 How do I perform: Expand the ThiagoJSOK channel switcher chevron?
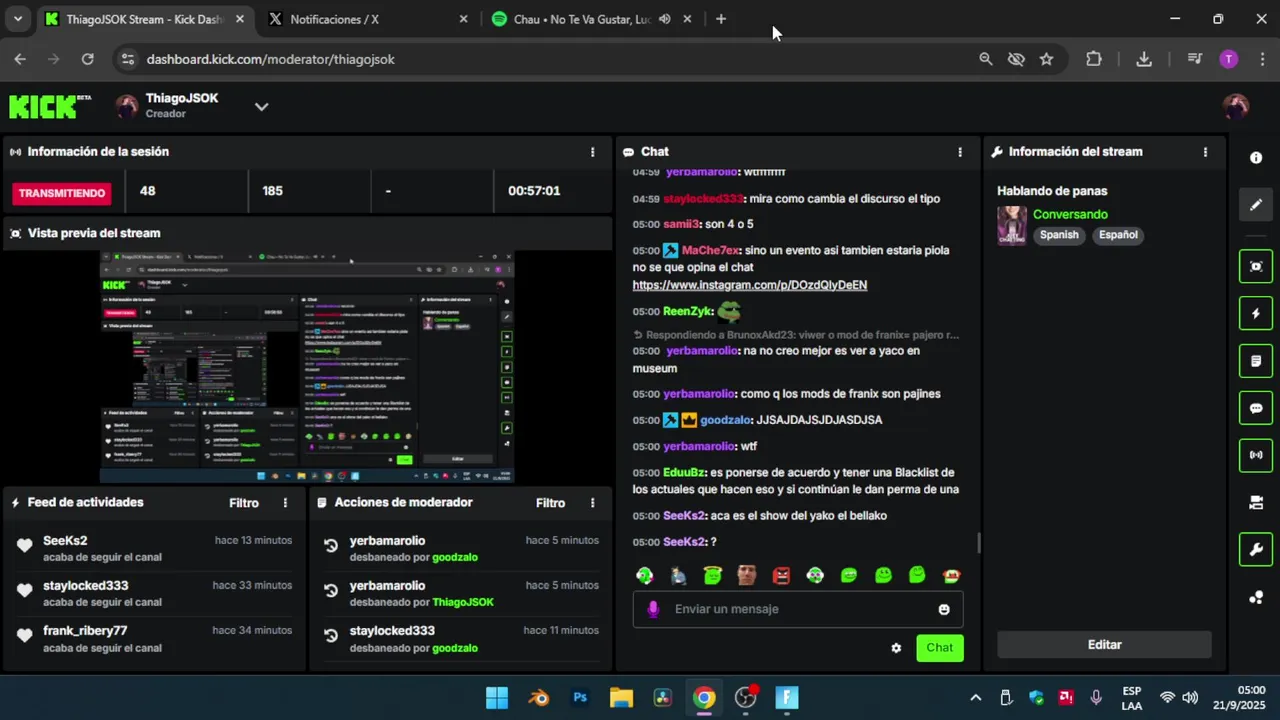pos(261,106)
